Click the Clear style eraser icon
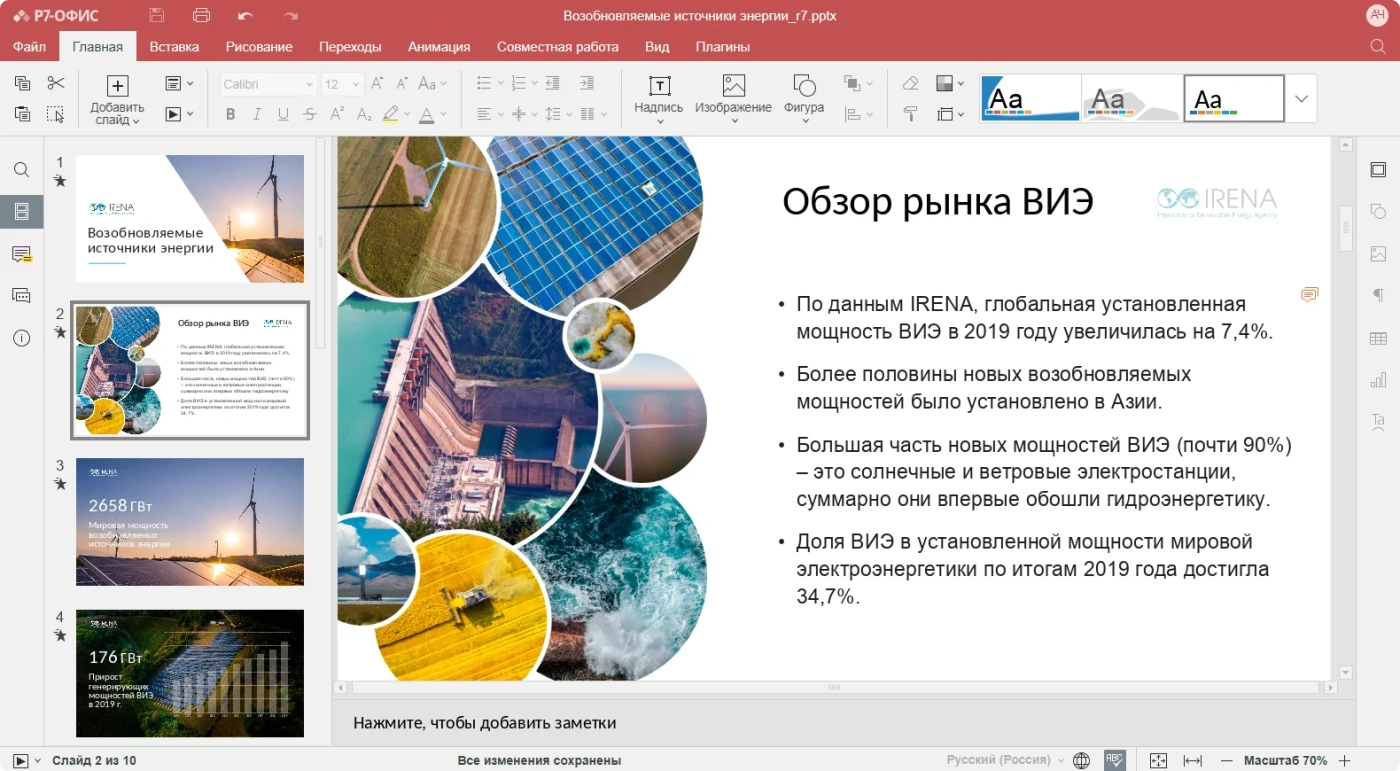The height and width of the screenshot is (771, 1400). (x=911, y=83)
